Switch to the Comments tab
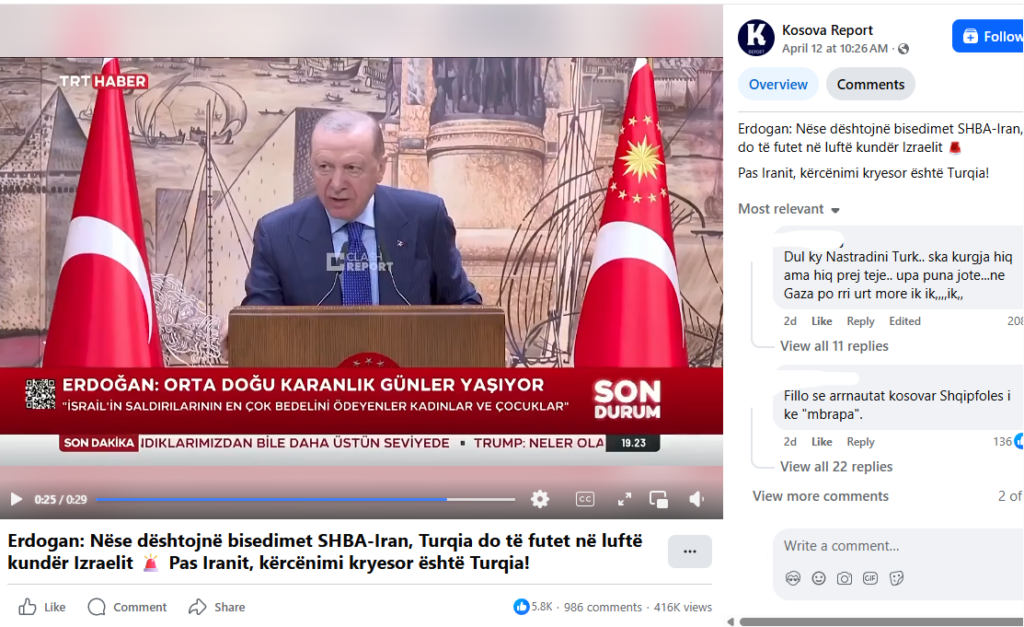The width and height of the screenshot is (1024, 627). [871, 84]
